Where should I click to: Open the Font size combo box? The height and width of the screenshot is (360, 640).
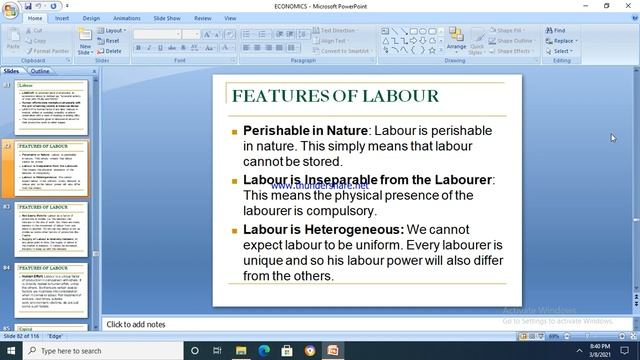191,34
